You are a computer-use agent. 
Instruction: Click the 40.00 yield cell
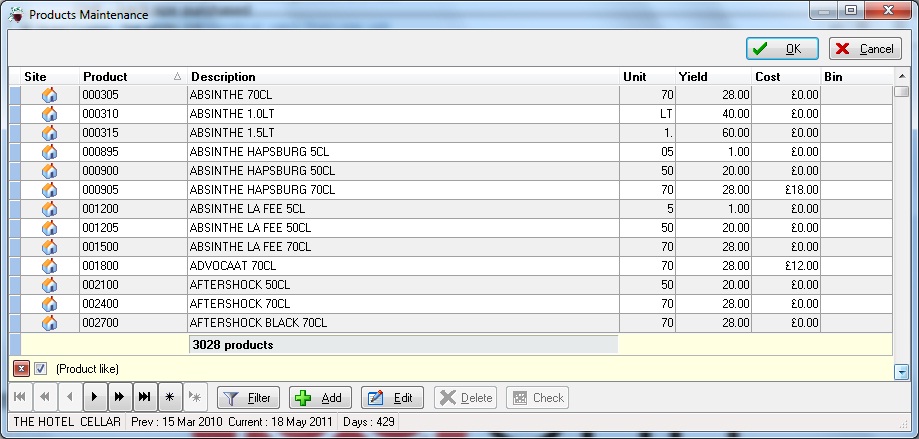click(713, 114)
